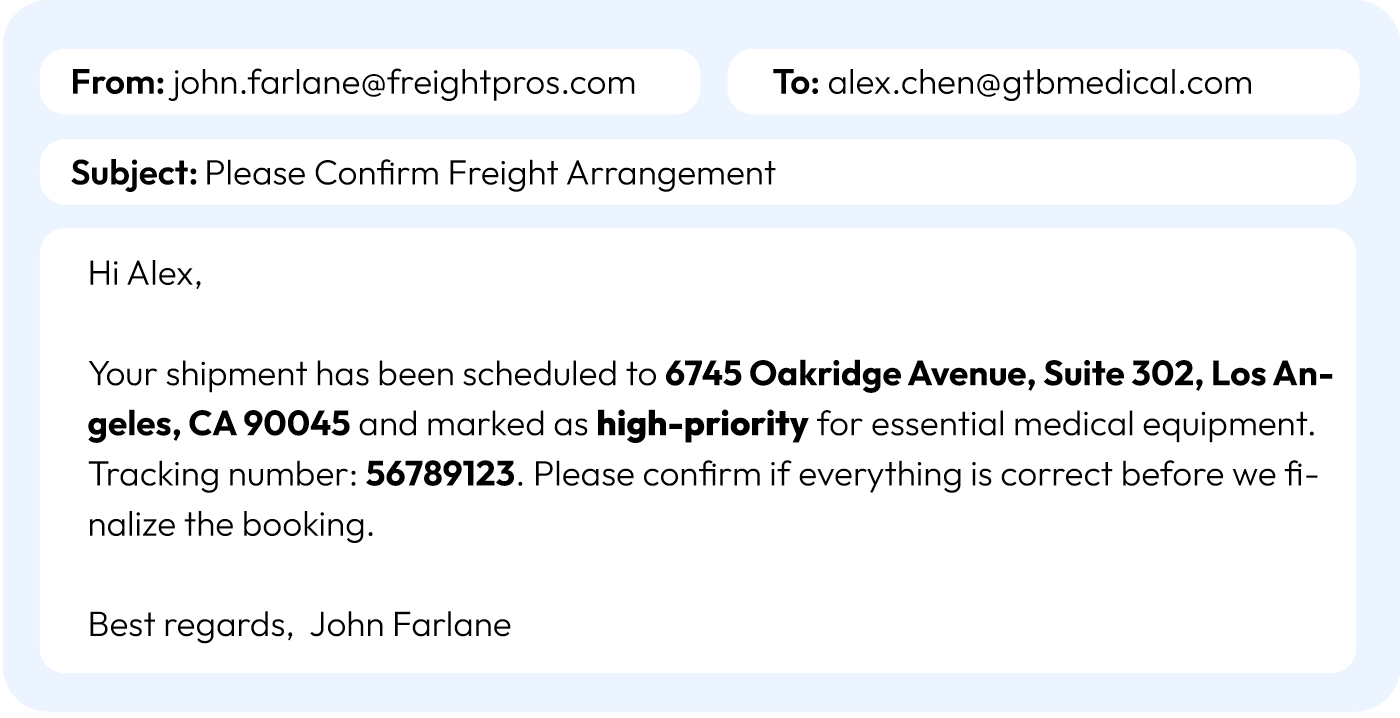
Task: Click the bold From label
Action: [117, 82]
